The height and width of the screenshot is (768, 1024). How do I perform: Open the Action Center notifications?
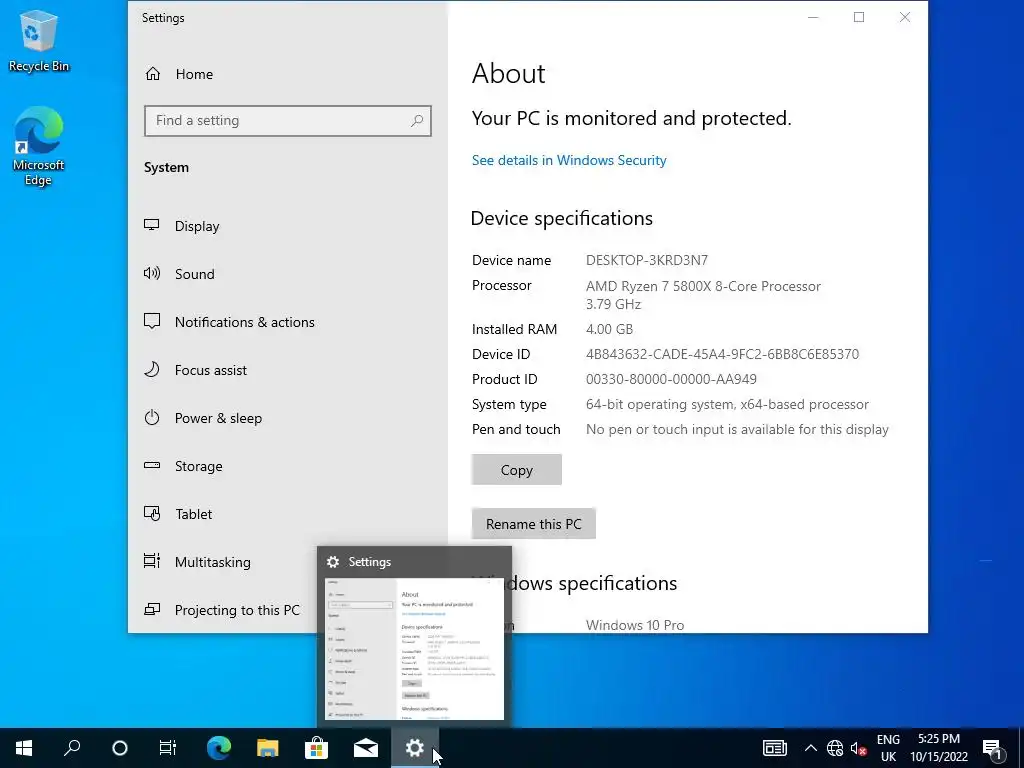993,749
